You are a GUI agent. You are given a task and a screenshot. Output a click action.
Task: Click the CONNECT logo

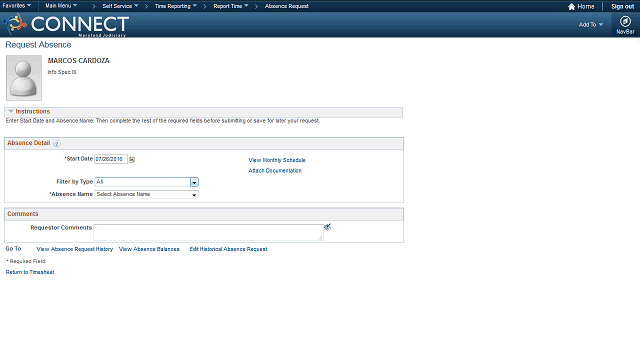tap(67, 24)
